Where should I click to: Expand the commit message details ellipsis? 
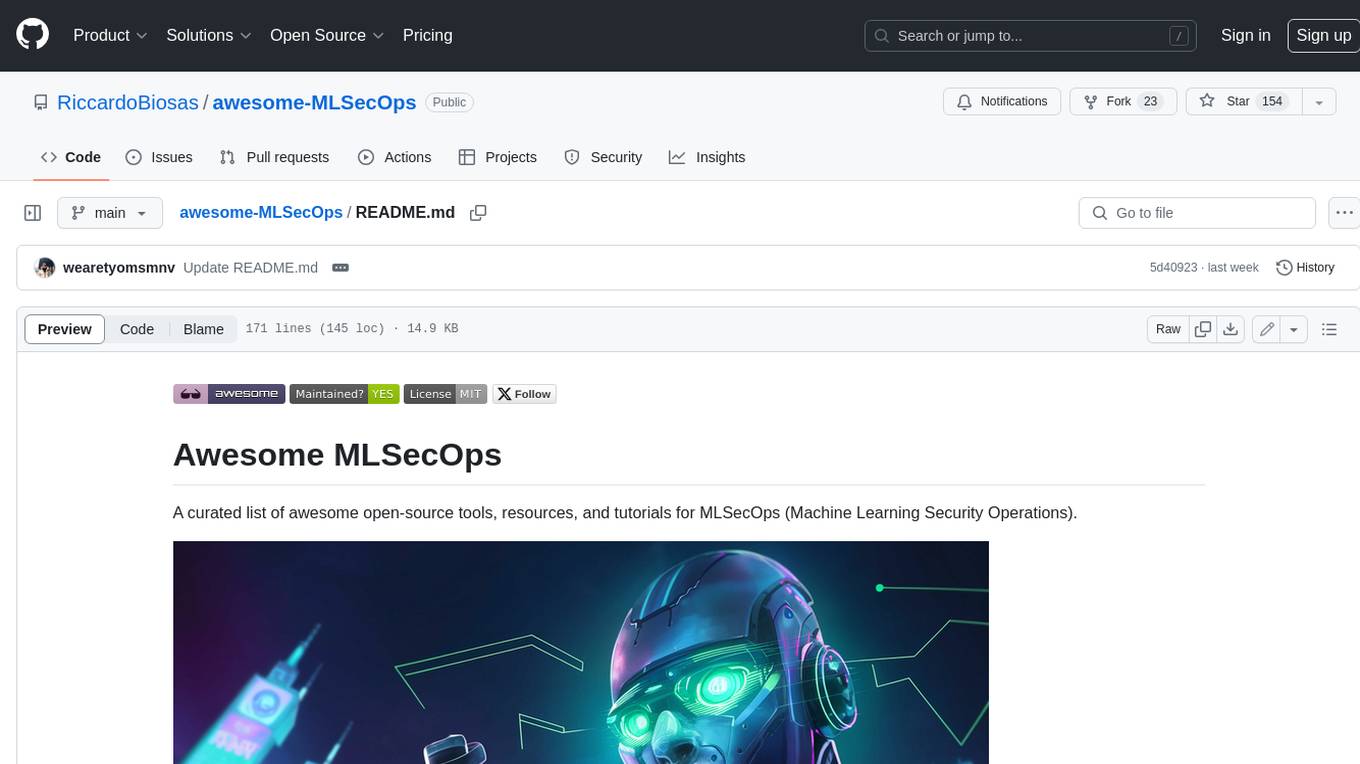(x=340, y=268)
